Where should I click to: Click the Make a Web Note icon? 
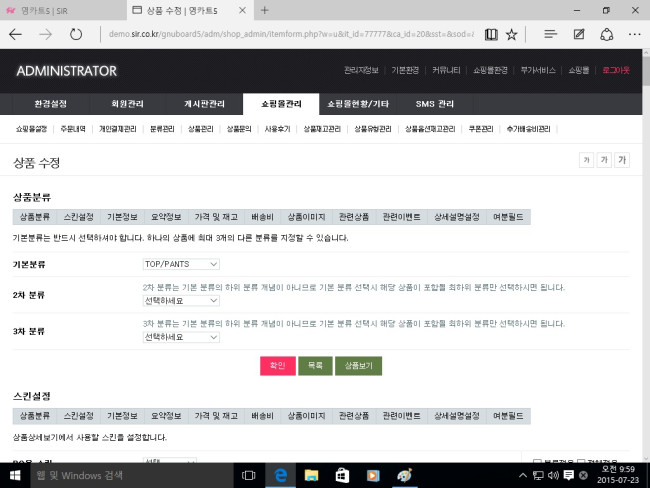pos(579,34)
